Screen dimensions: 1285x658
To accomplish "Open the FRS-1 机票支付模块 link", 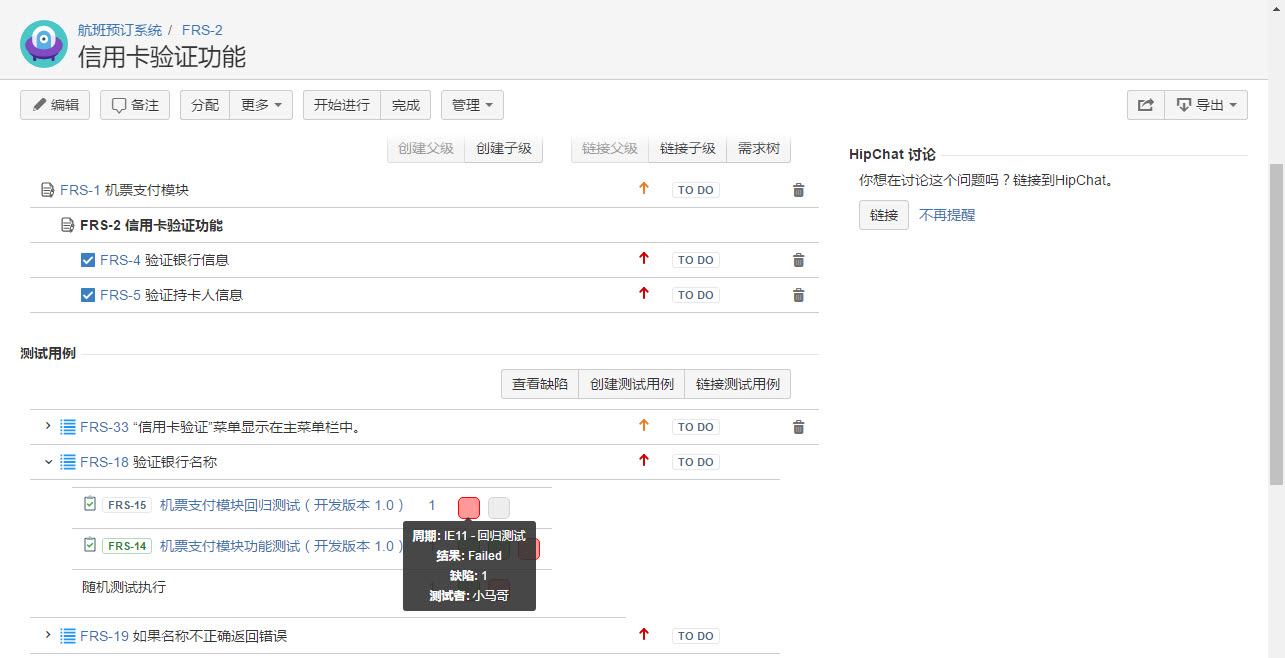I will pos(125,190).
